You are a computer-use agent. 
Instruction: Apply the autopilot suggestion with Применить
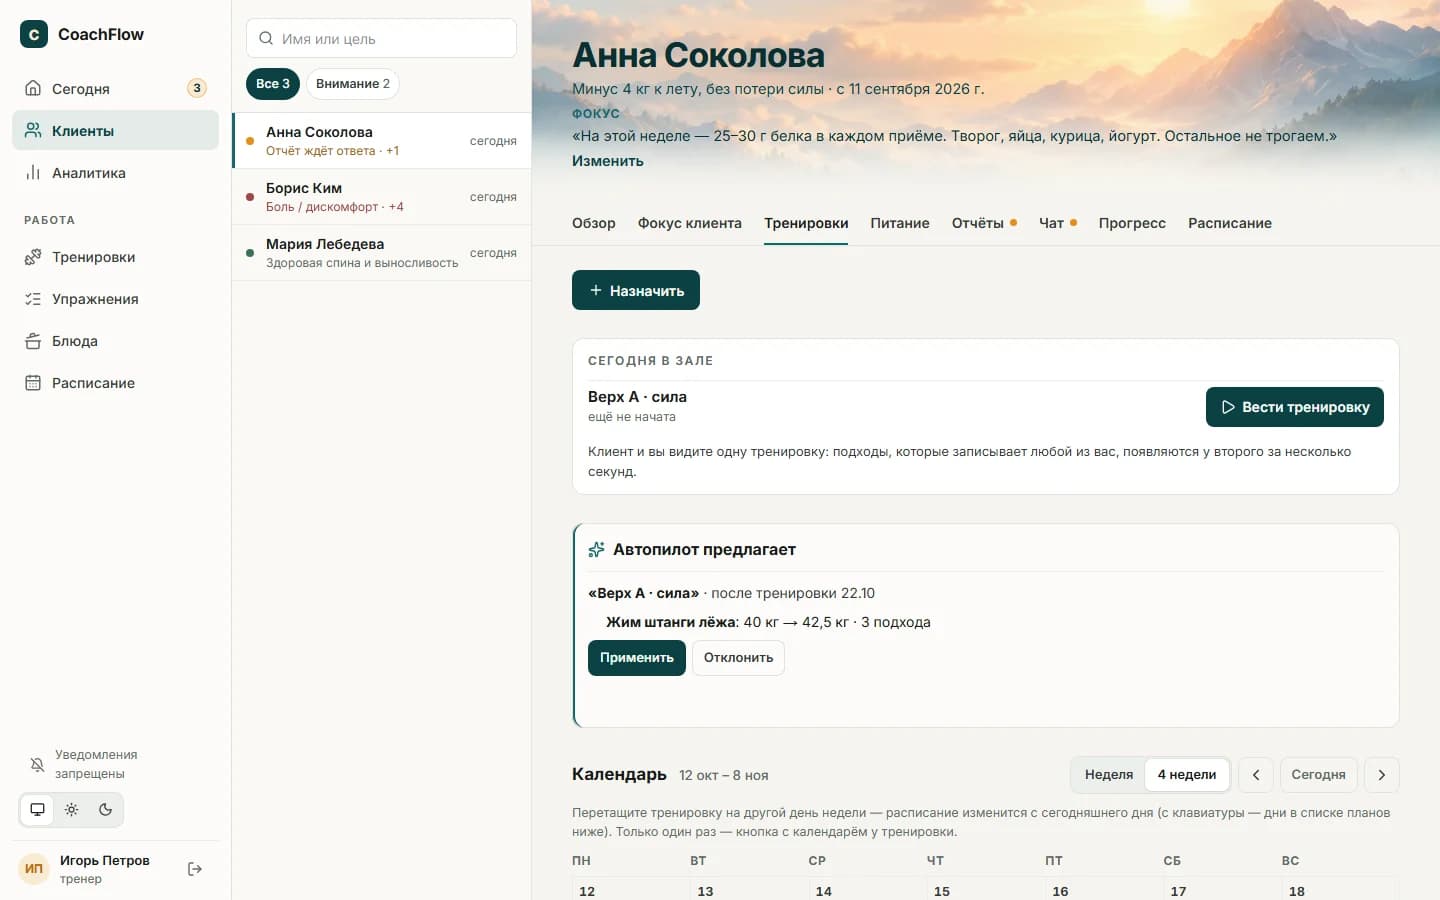coord(637,658)
